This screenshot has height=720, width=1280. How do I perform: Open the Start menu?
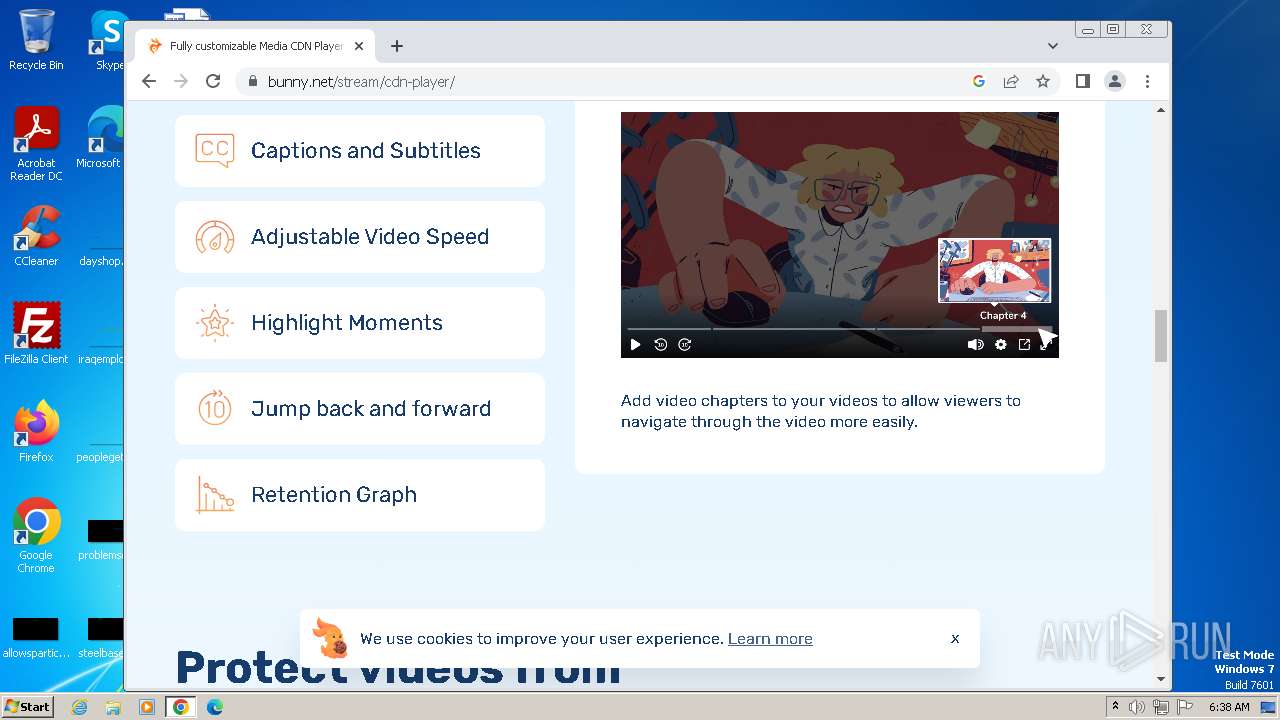[x=28, y=706]
